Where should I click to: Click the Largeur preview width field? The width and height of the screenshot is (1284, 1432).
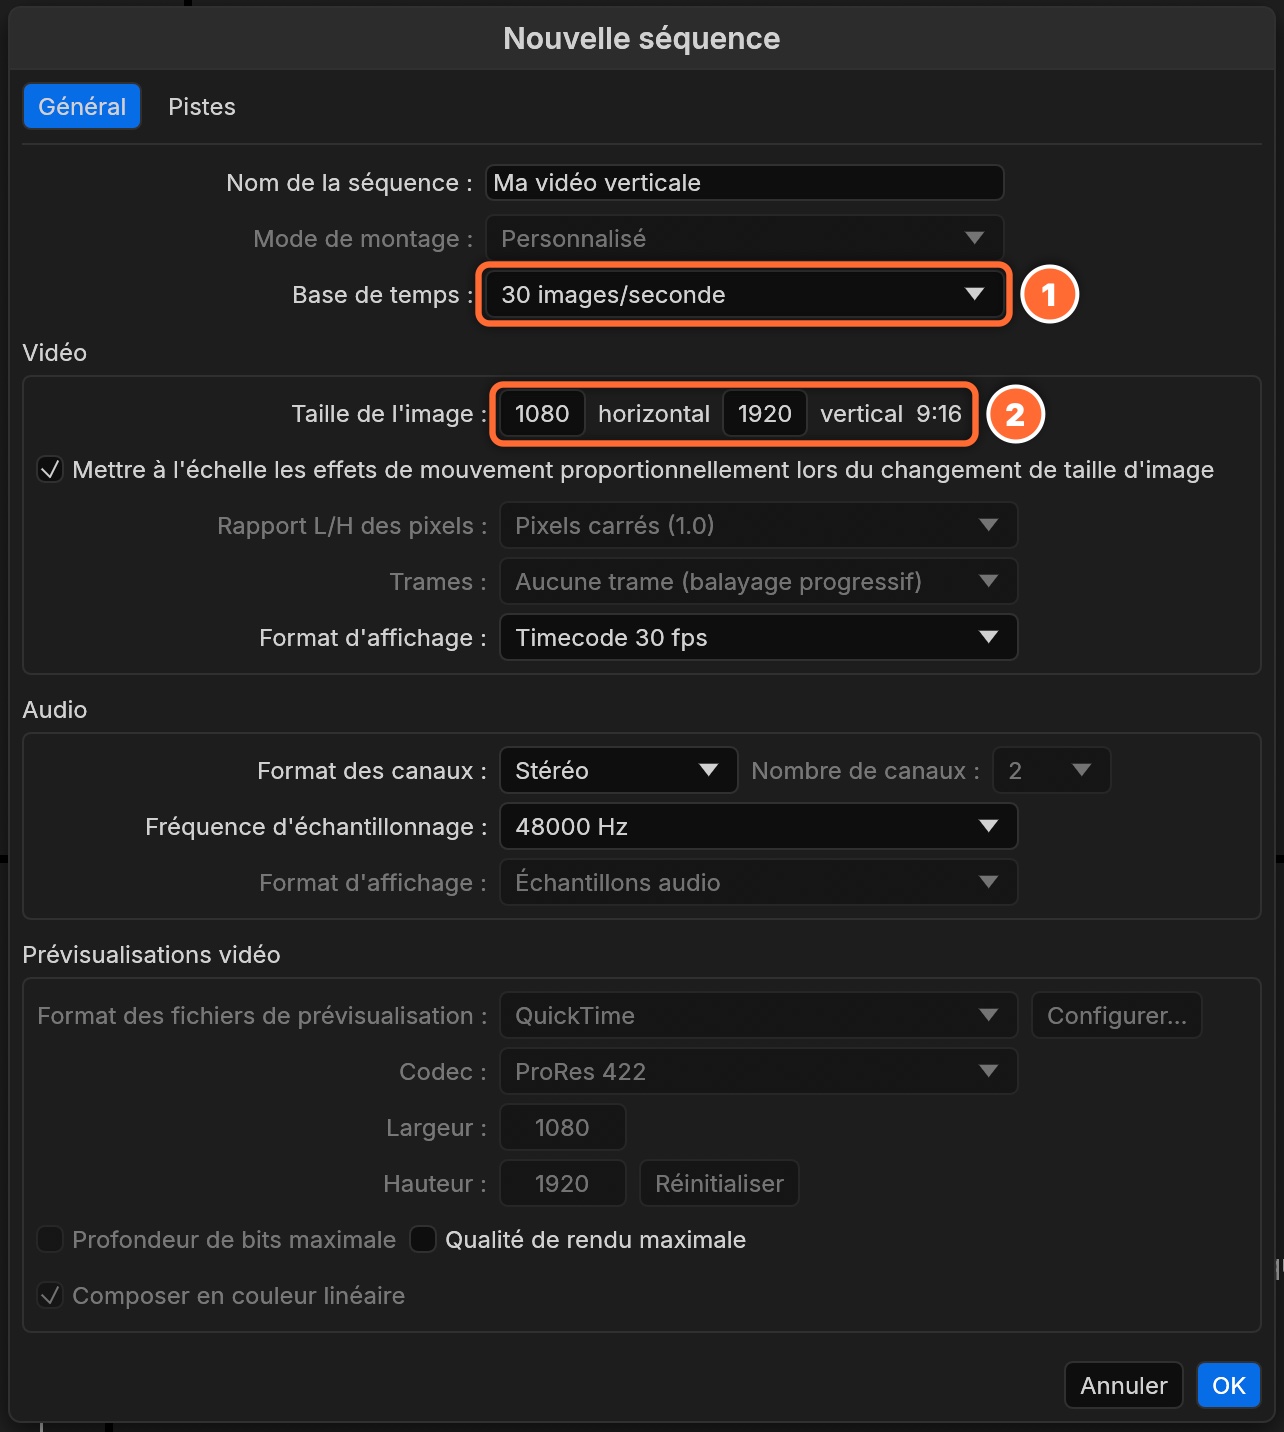(x=562, y=1128)
